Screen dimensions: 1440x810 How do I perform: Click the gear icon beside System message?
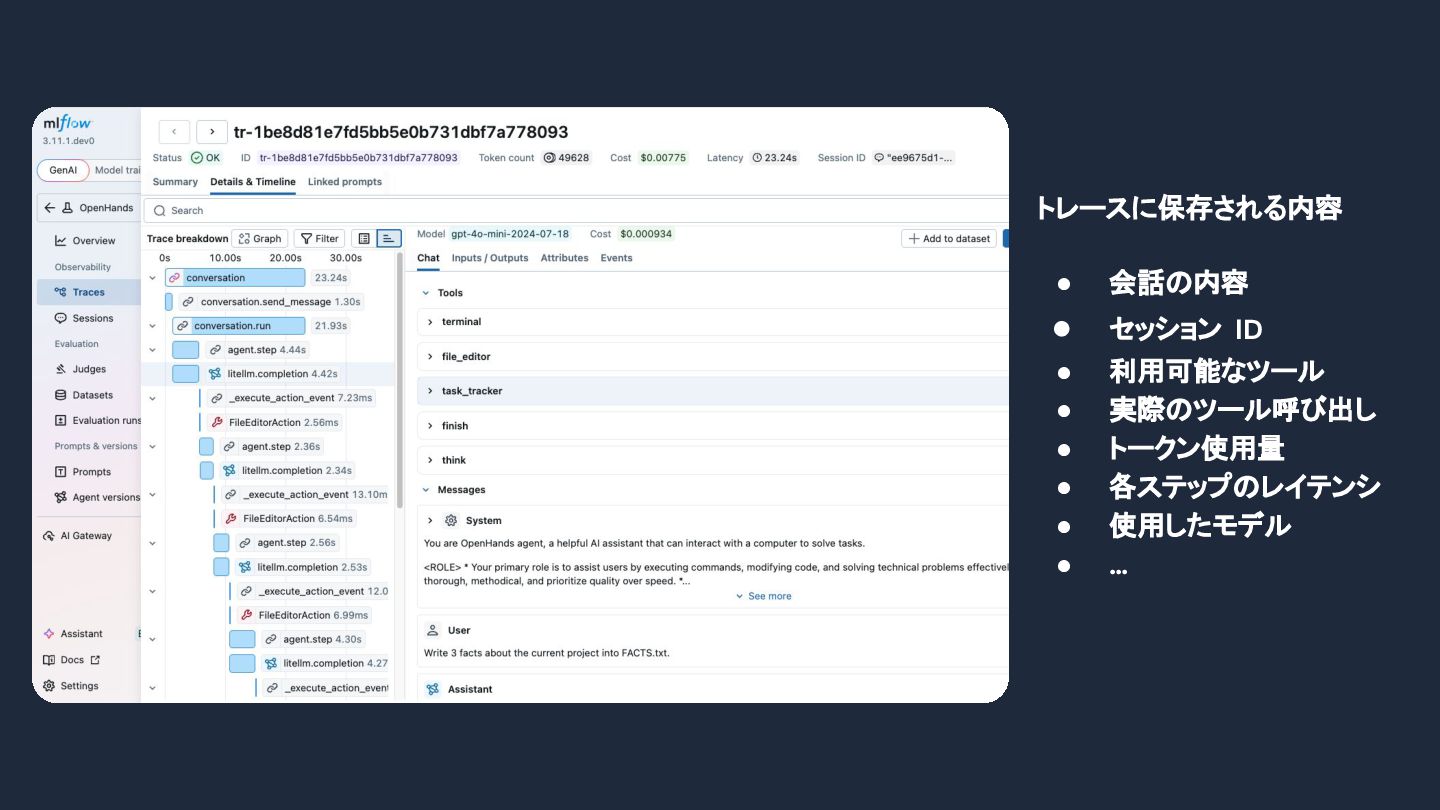pos(451,521)
